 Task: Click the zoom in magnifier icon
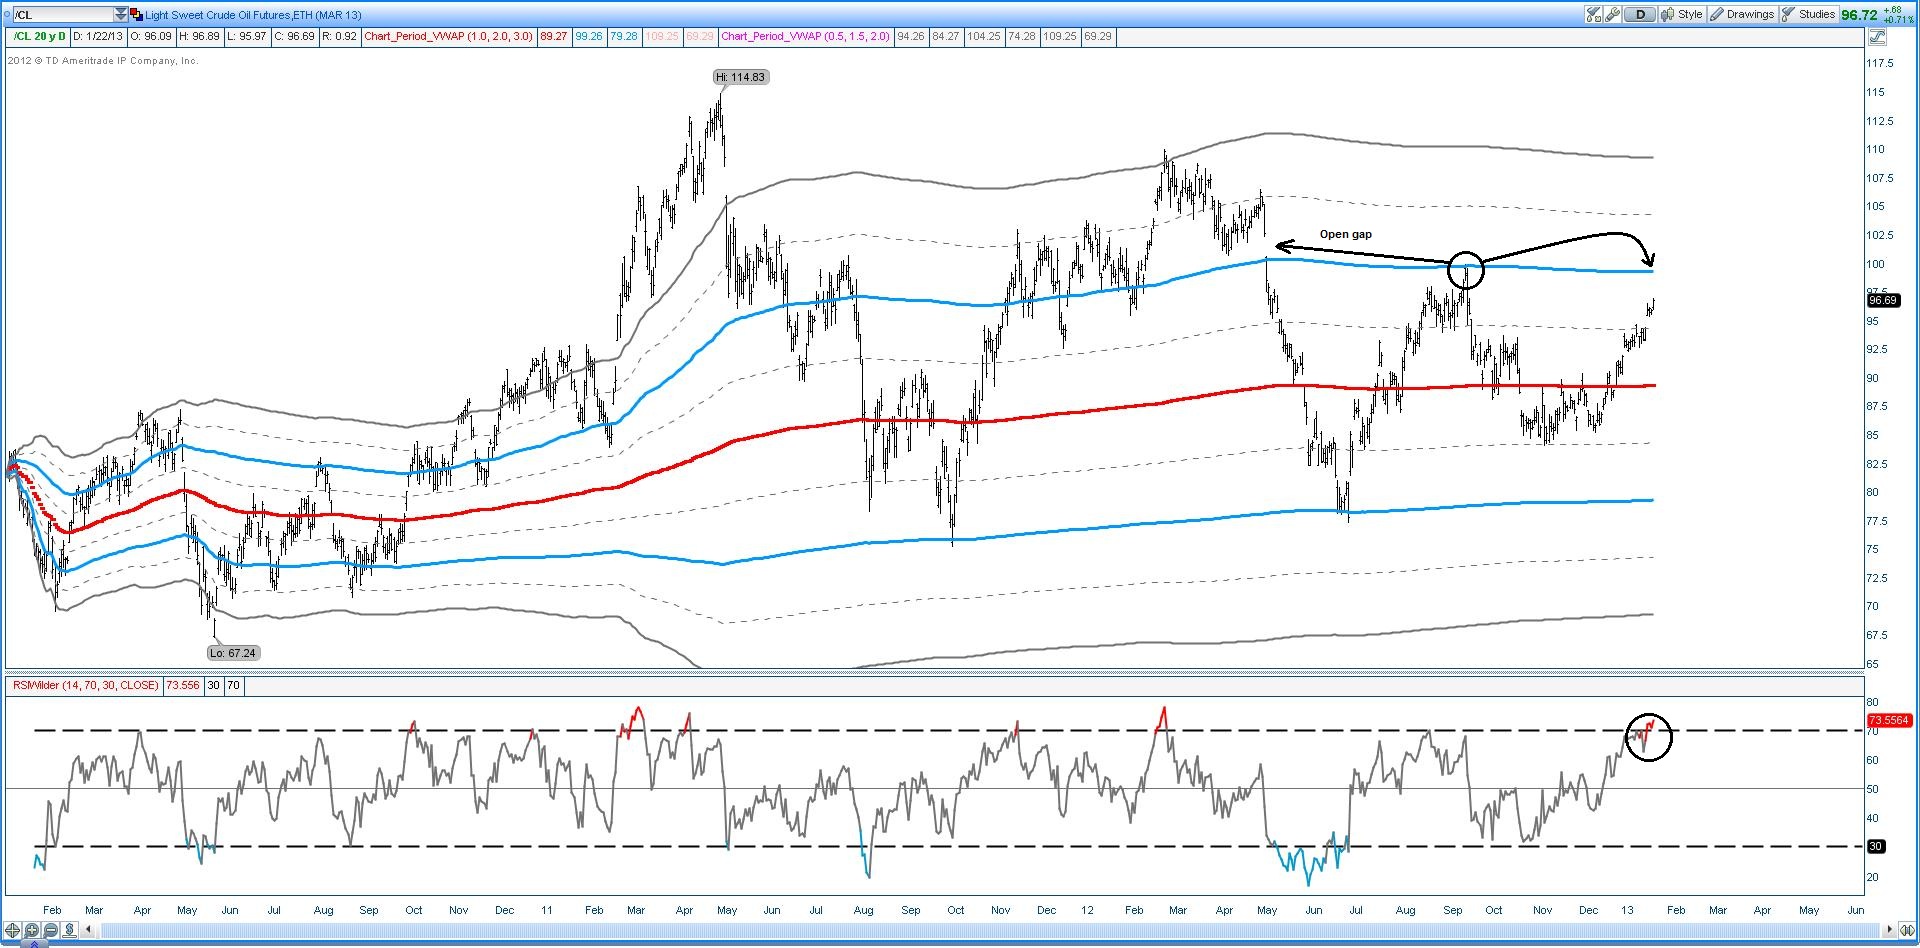[x=32, y=931]
